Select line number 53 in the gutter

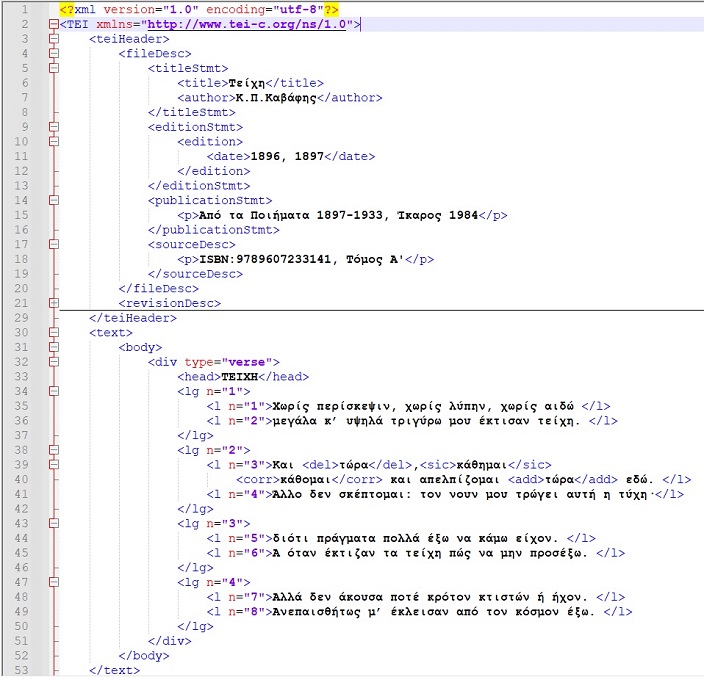[x=21, y=670]
